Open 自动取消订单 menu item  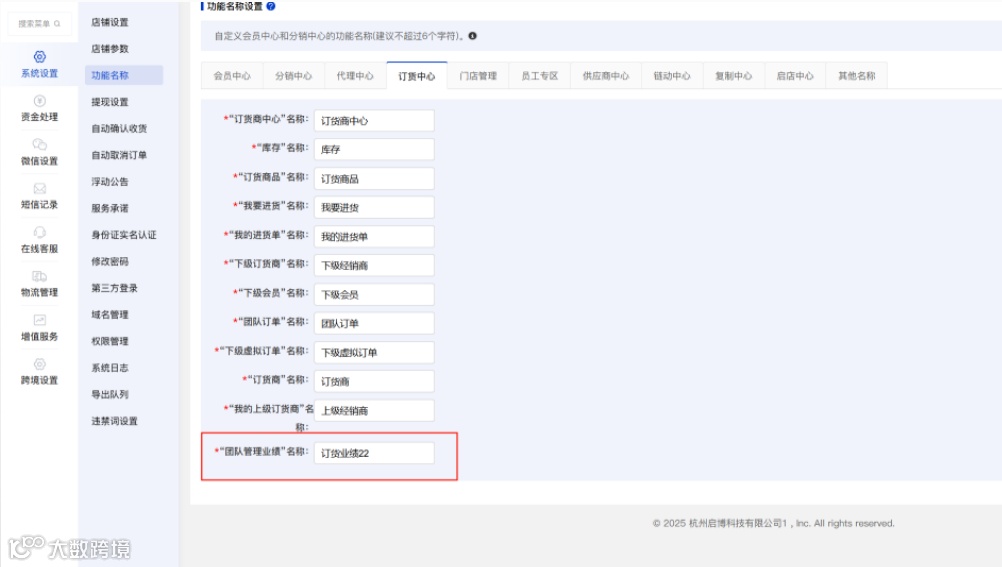coord(119,155)
